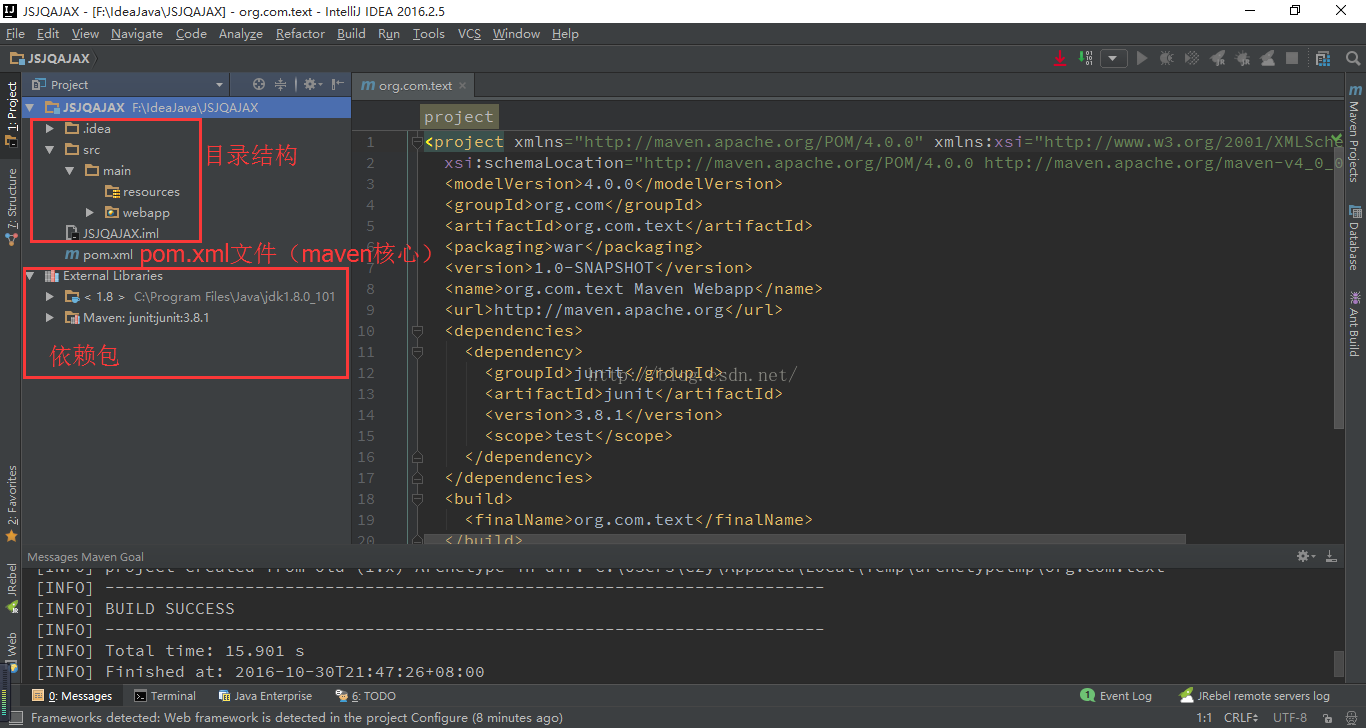Click the 1:1 cursor position indicator
This screenshot has height=728, width=1366.
(1204, 717)
